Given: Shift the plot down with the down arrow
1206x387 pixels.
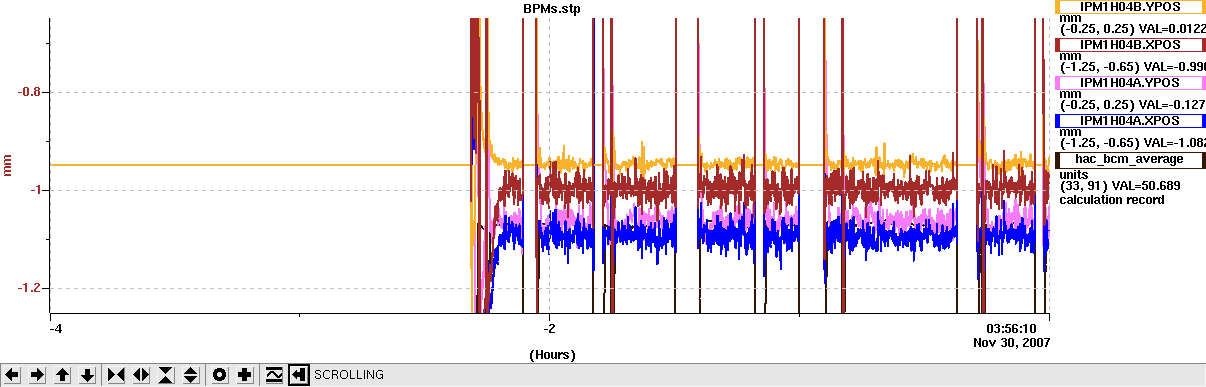Looking at the screenshot, I should click(88, 375).
